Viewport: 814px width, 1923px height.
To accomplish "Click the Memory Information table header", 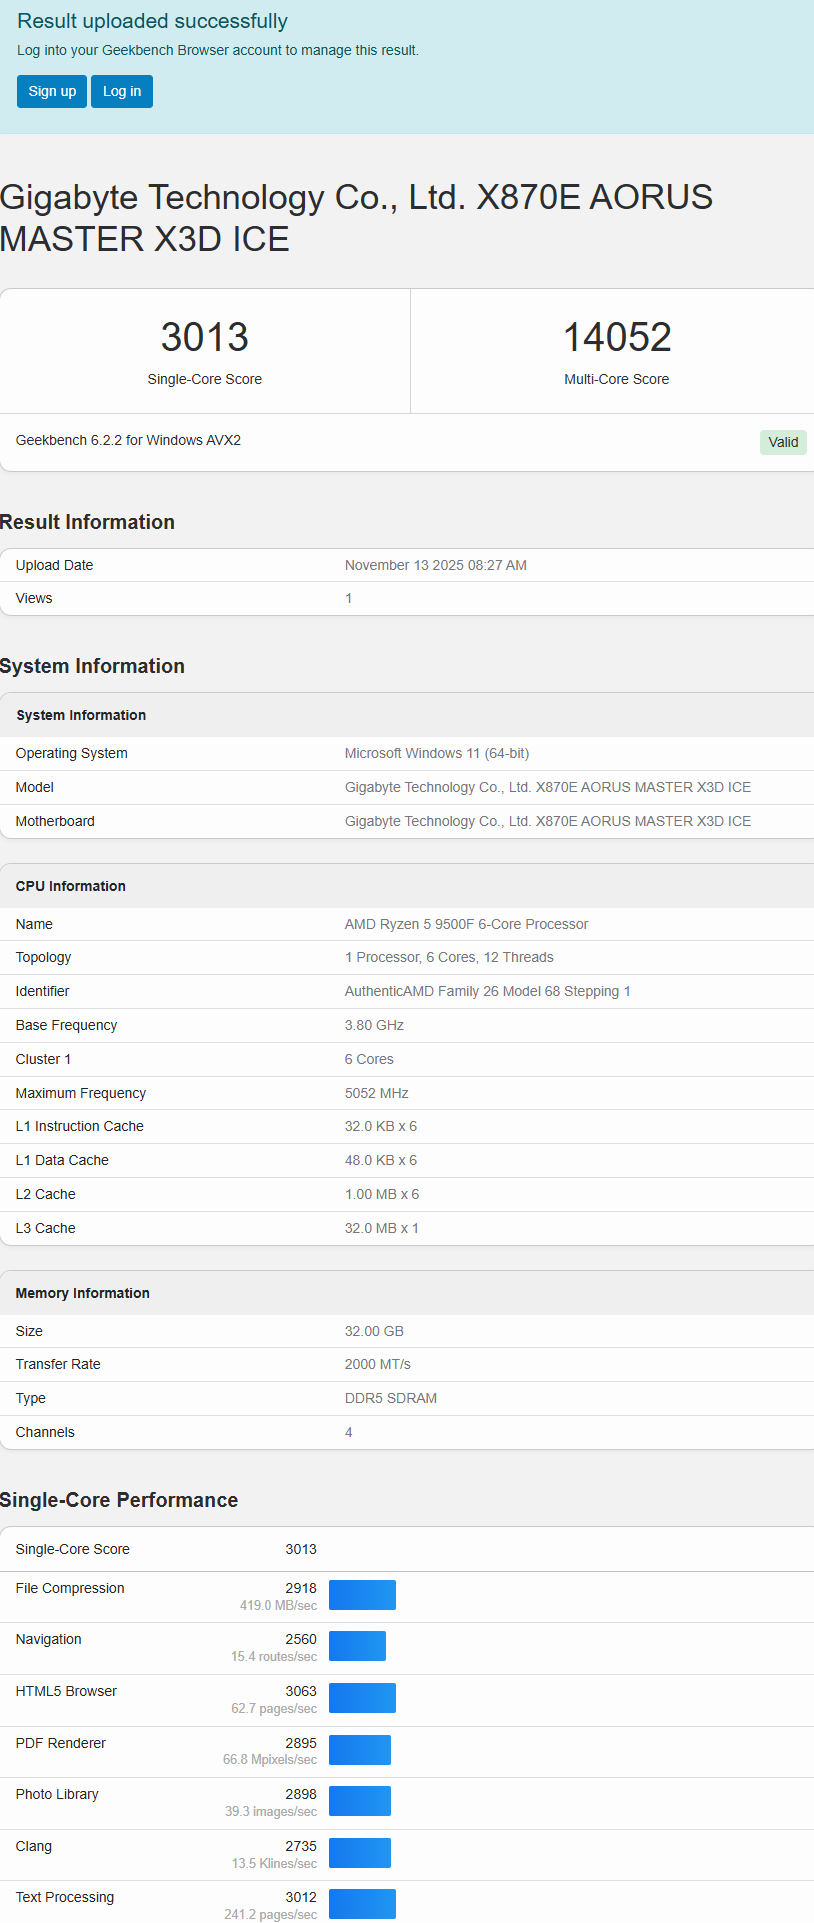I will point(83,1293).
